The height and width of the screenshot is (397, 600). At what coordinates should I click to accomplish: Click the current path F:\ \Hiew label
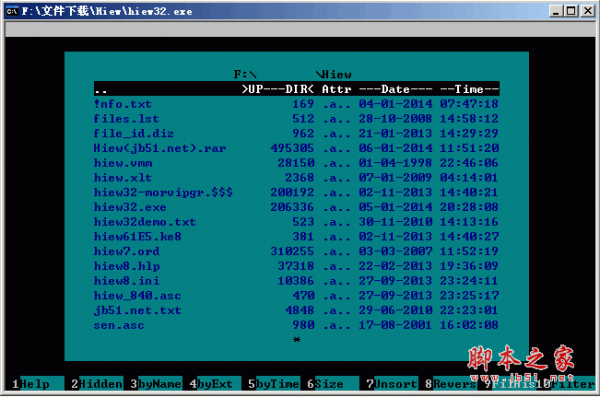click(293, 74)
